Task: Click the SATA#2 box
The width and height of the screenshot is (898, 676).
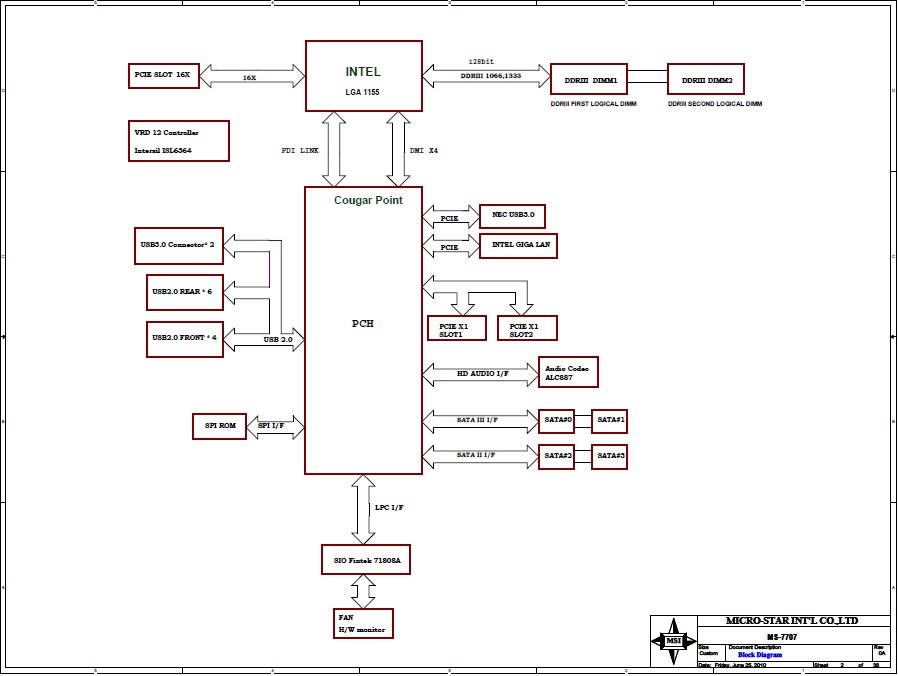Action: [556, 457]
